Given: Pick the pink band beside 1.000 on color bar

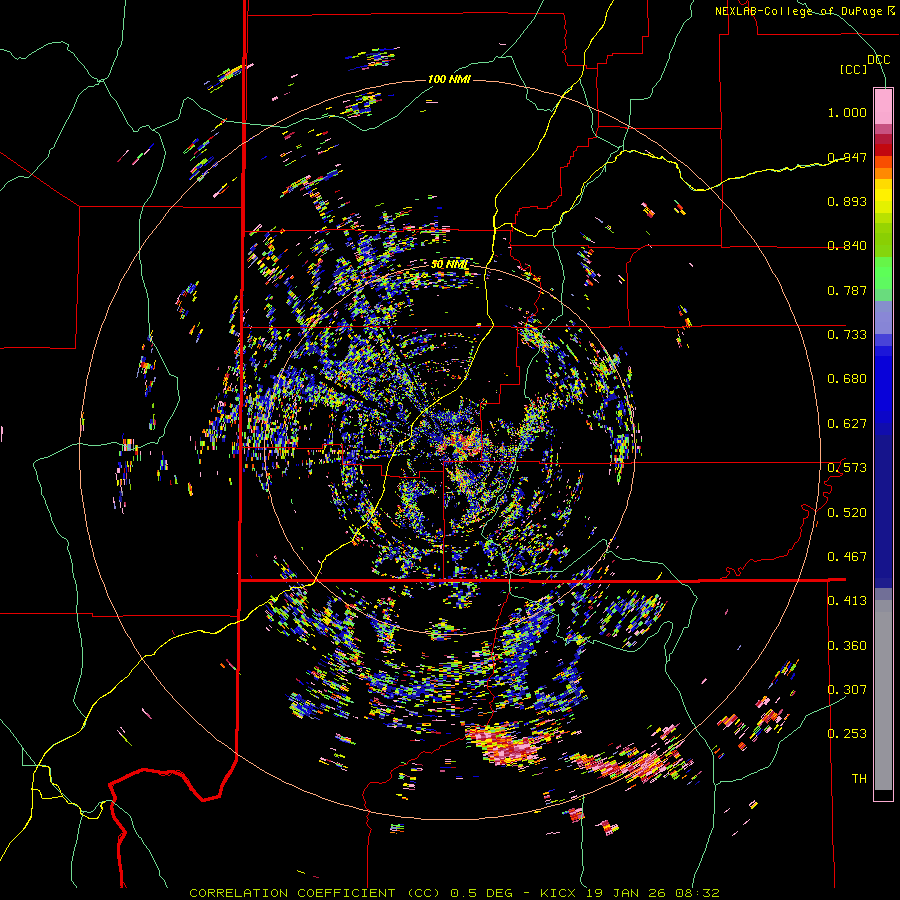Looking at the screenshot, I should click(883, 107).
